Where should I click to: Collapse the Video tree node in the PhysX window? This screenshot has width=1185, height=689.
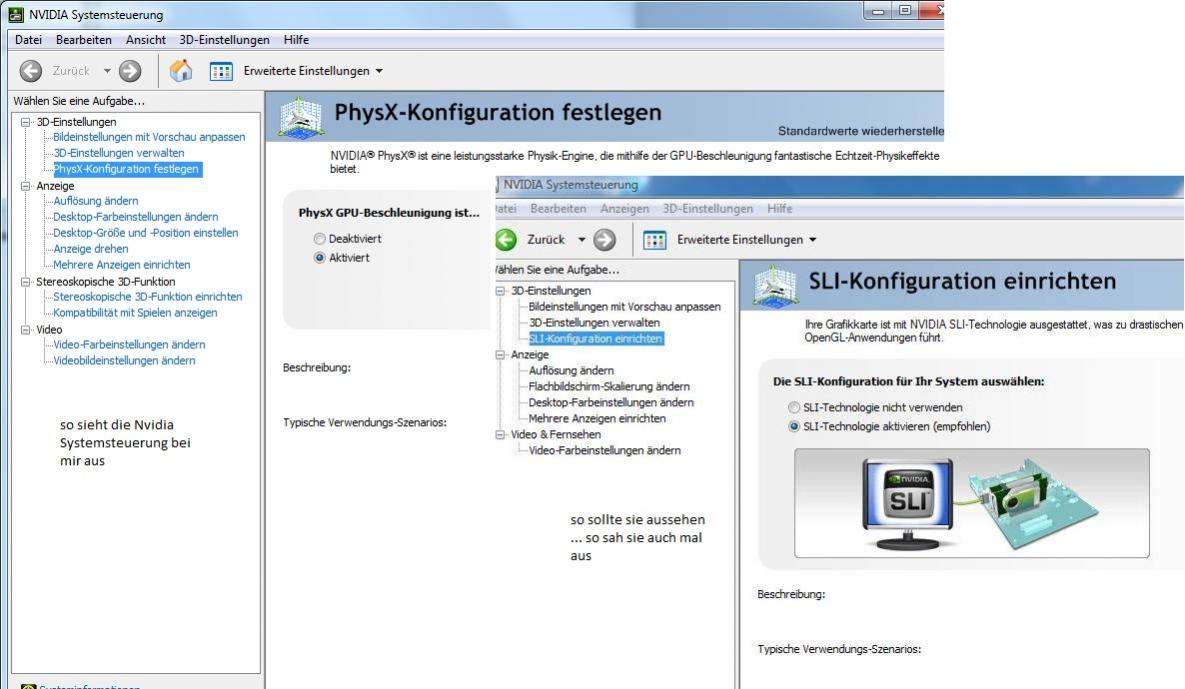(26, 329)
